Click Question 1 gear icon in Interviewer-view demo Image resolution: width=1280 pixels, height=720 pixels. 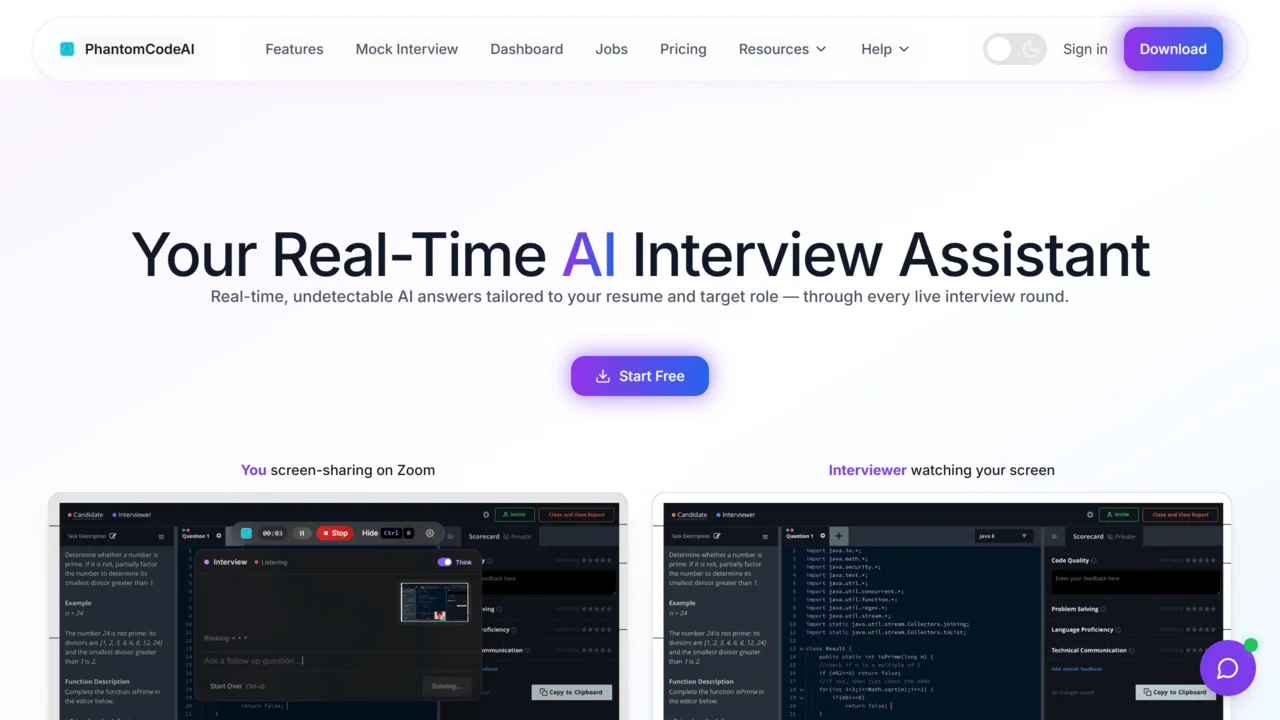pos(823,536)
